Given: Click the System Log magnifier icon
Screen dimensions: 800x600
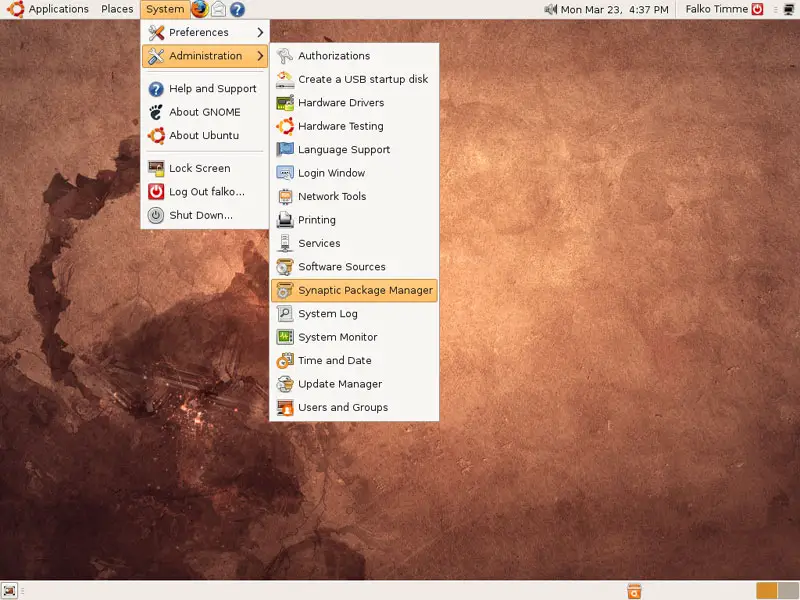Looking at the screenshot, I should click(x=285, y=314).
